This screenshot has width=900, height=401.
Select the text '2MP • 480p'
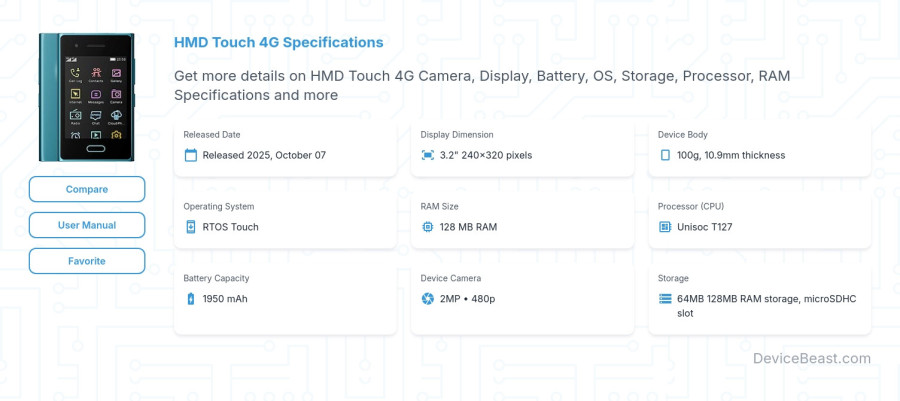point(467,298)
